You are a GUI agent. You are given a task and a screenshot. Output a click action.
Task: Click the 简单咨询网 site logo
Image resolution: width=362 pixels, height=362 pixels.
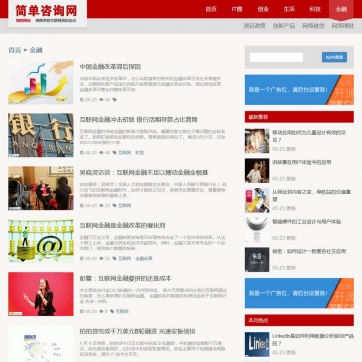click(x=47, y=13)
